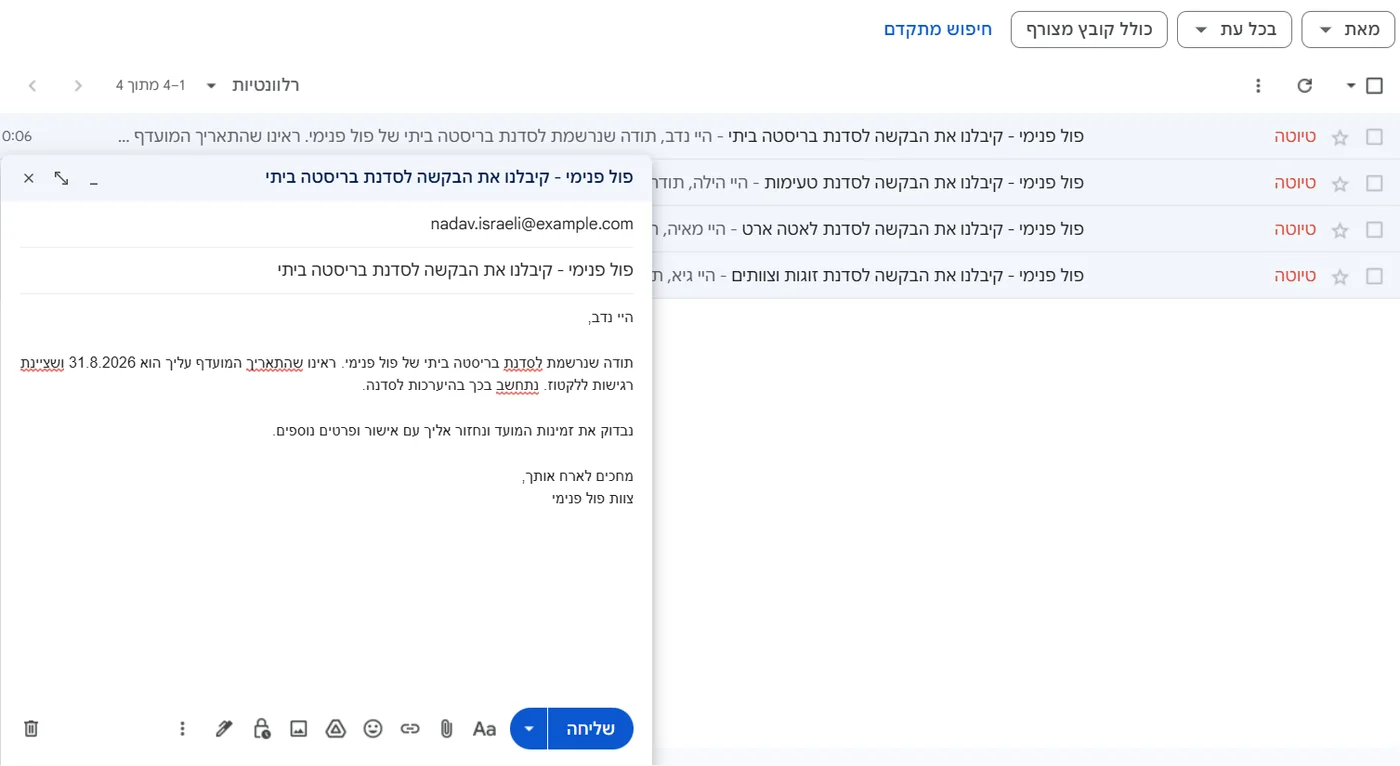This screenshot has height=766, width=1400.
Task: Open send options arrow beside שליחה
Action: point(529,729)
